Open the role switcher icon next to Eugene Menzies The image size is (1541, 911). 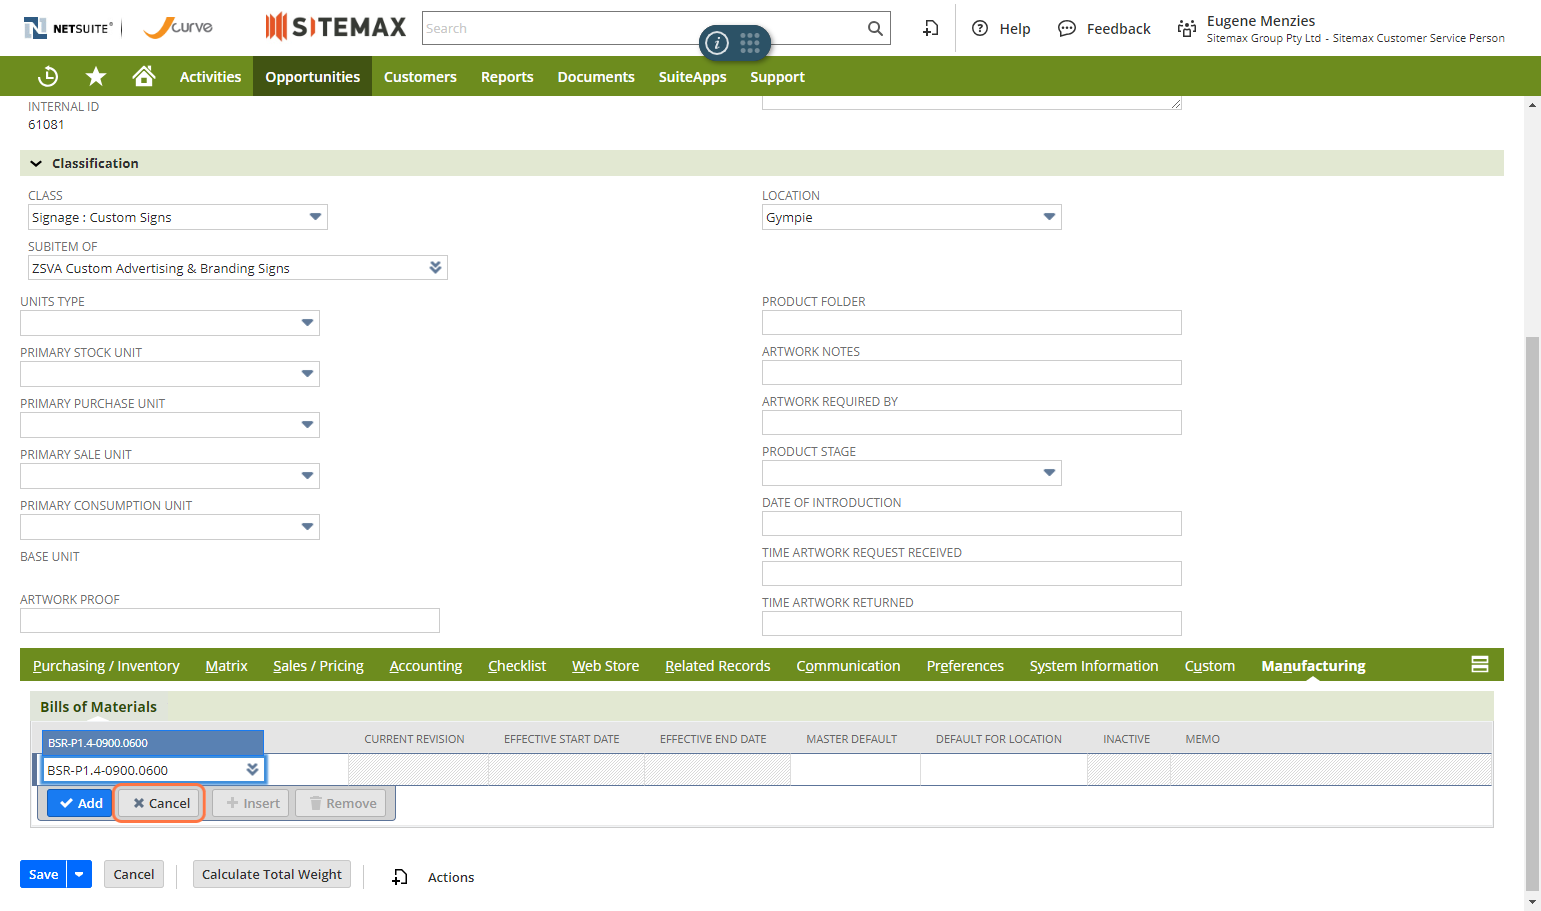1187,28
